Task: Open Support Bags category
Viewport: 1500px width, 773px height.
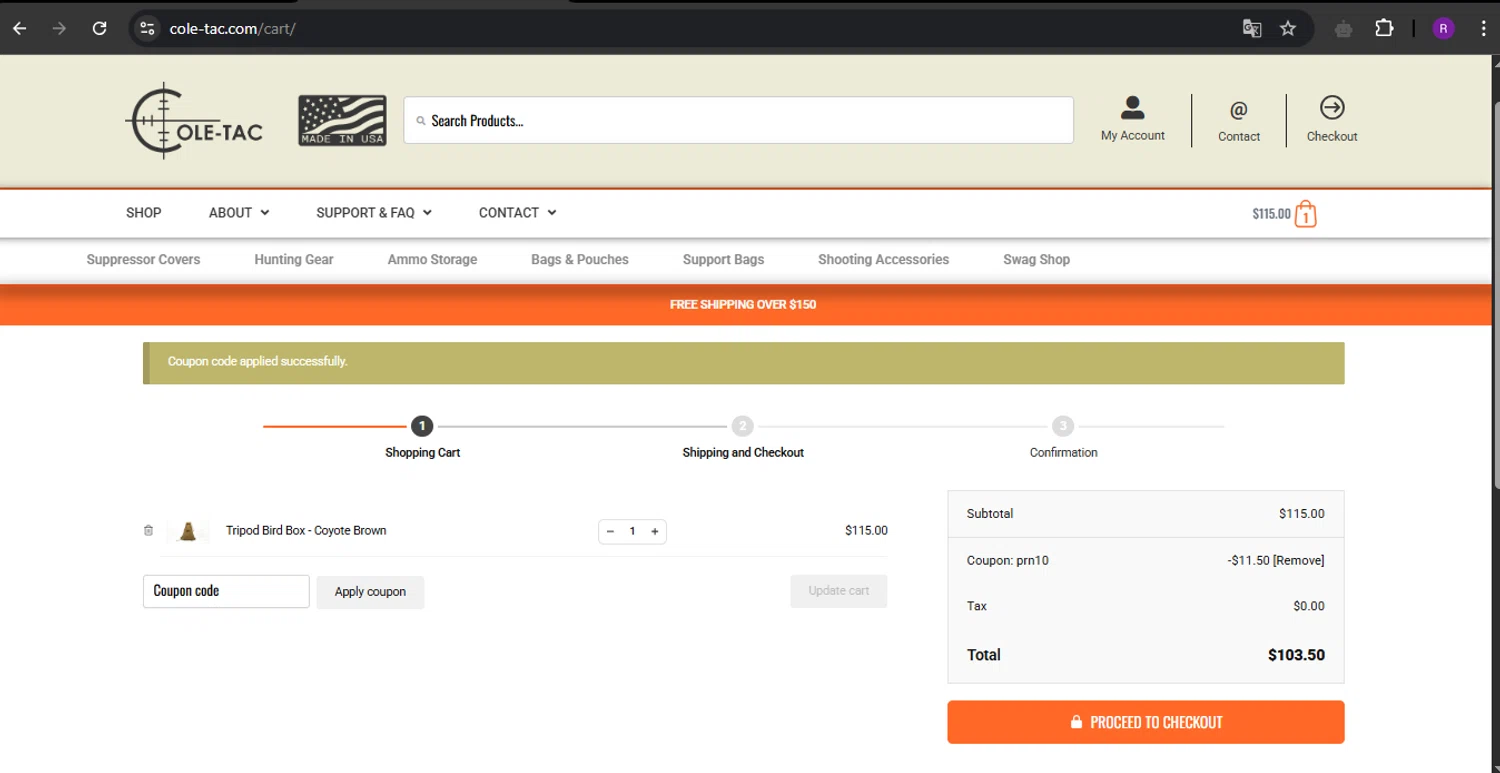Action: 723,259
